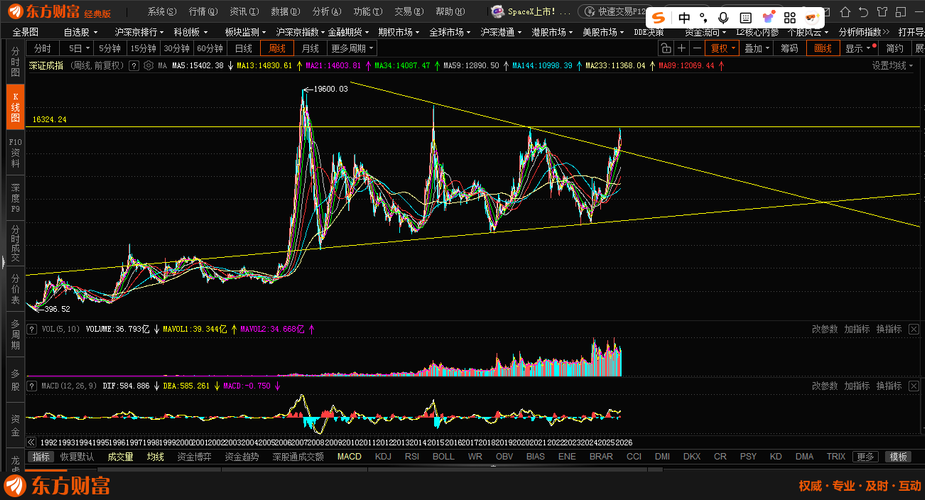This screenshot has width=925, height=500.
Task: Open the Sogou toolbox grid icon
Action: 790,18
